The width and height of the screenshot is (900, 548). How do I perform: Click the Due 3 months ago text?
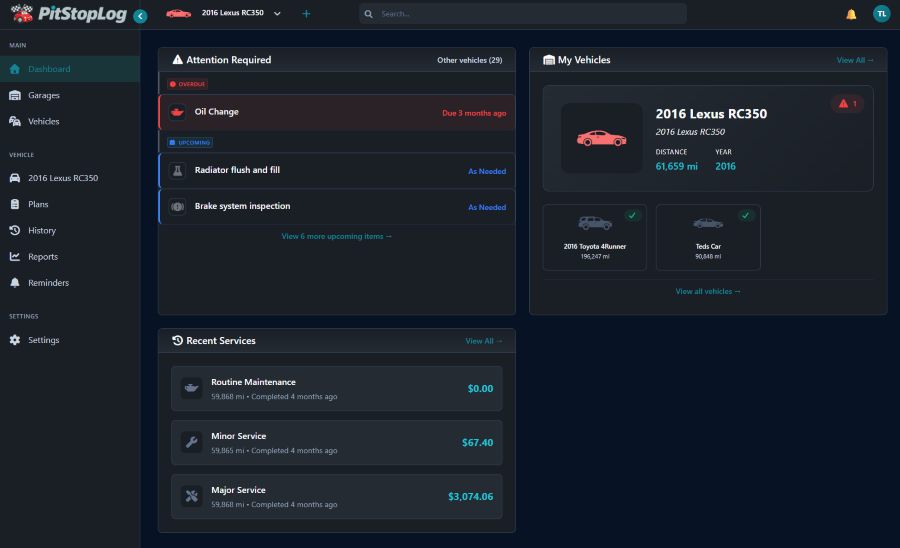(x=474, y=113)
